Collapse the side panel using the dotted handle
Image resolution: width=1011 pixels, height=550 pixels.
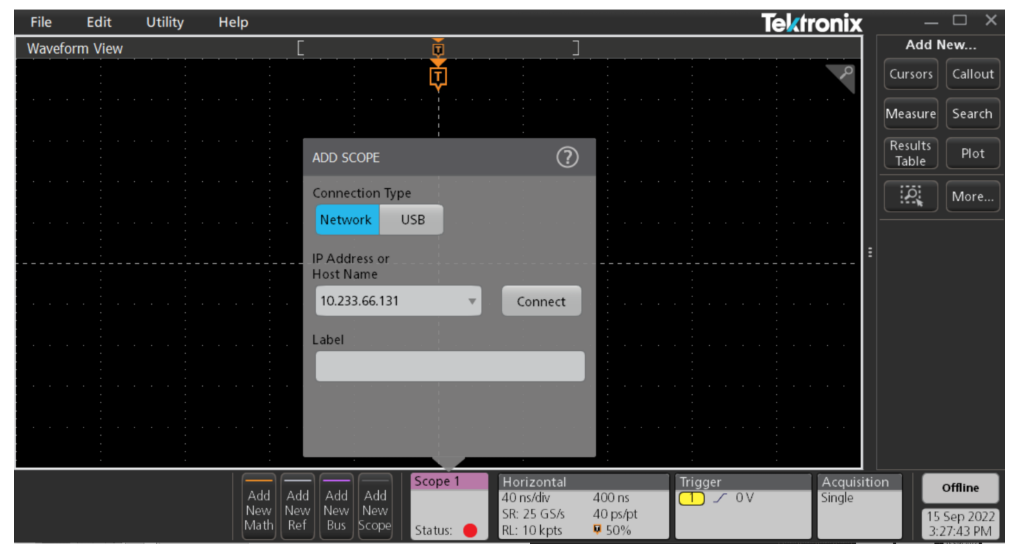point(870,253)
